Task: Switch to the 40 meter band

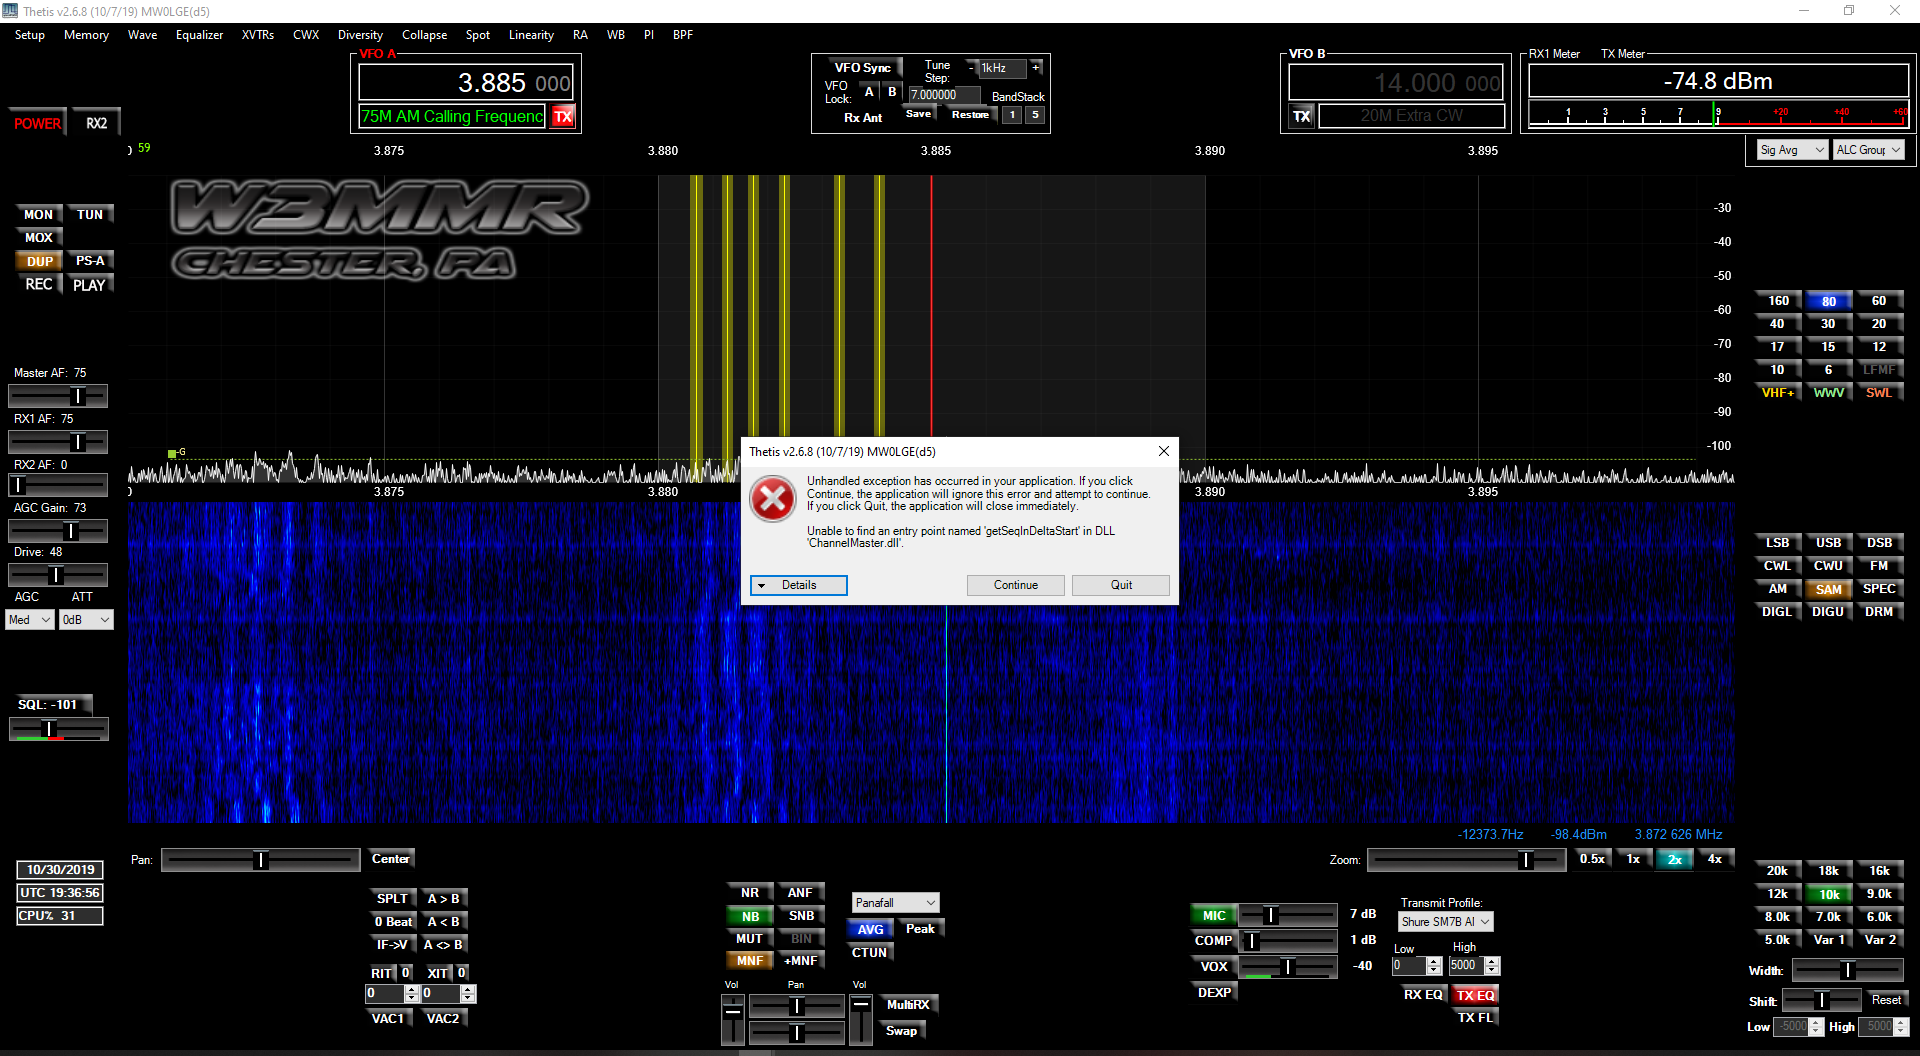Action: (x=1777, y=322)
